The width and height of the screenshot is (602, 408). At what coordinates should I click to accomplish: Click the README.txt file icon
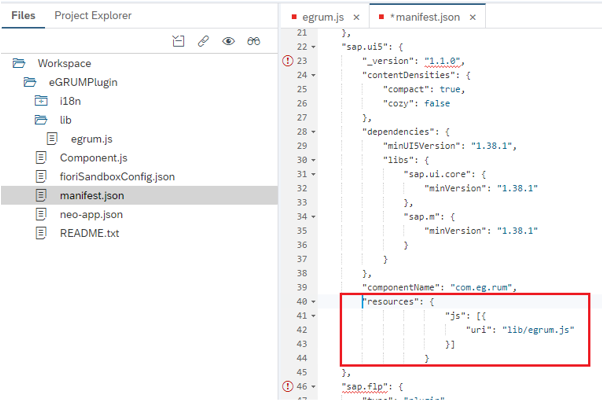tap(41, 233)
